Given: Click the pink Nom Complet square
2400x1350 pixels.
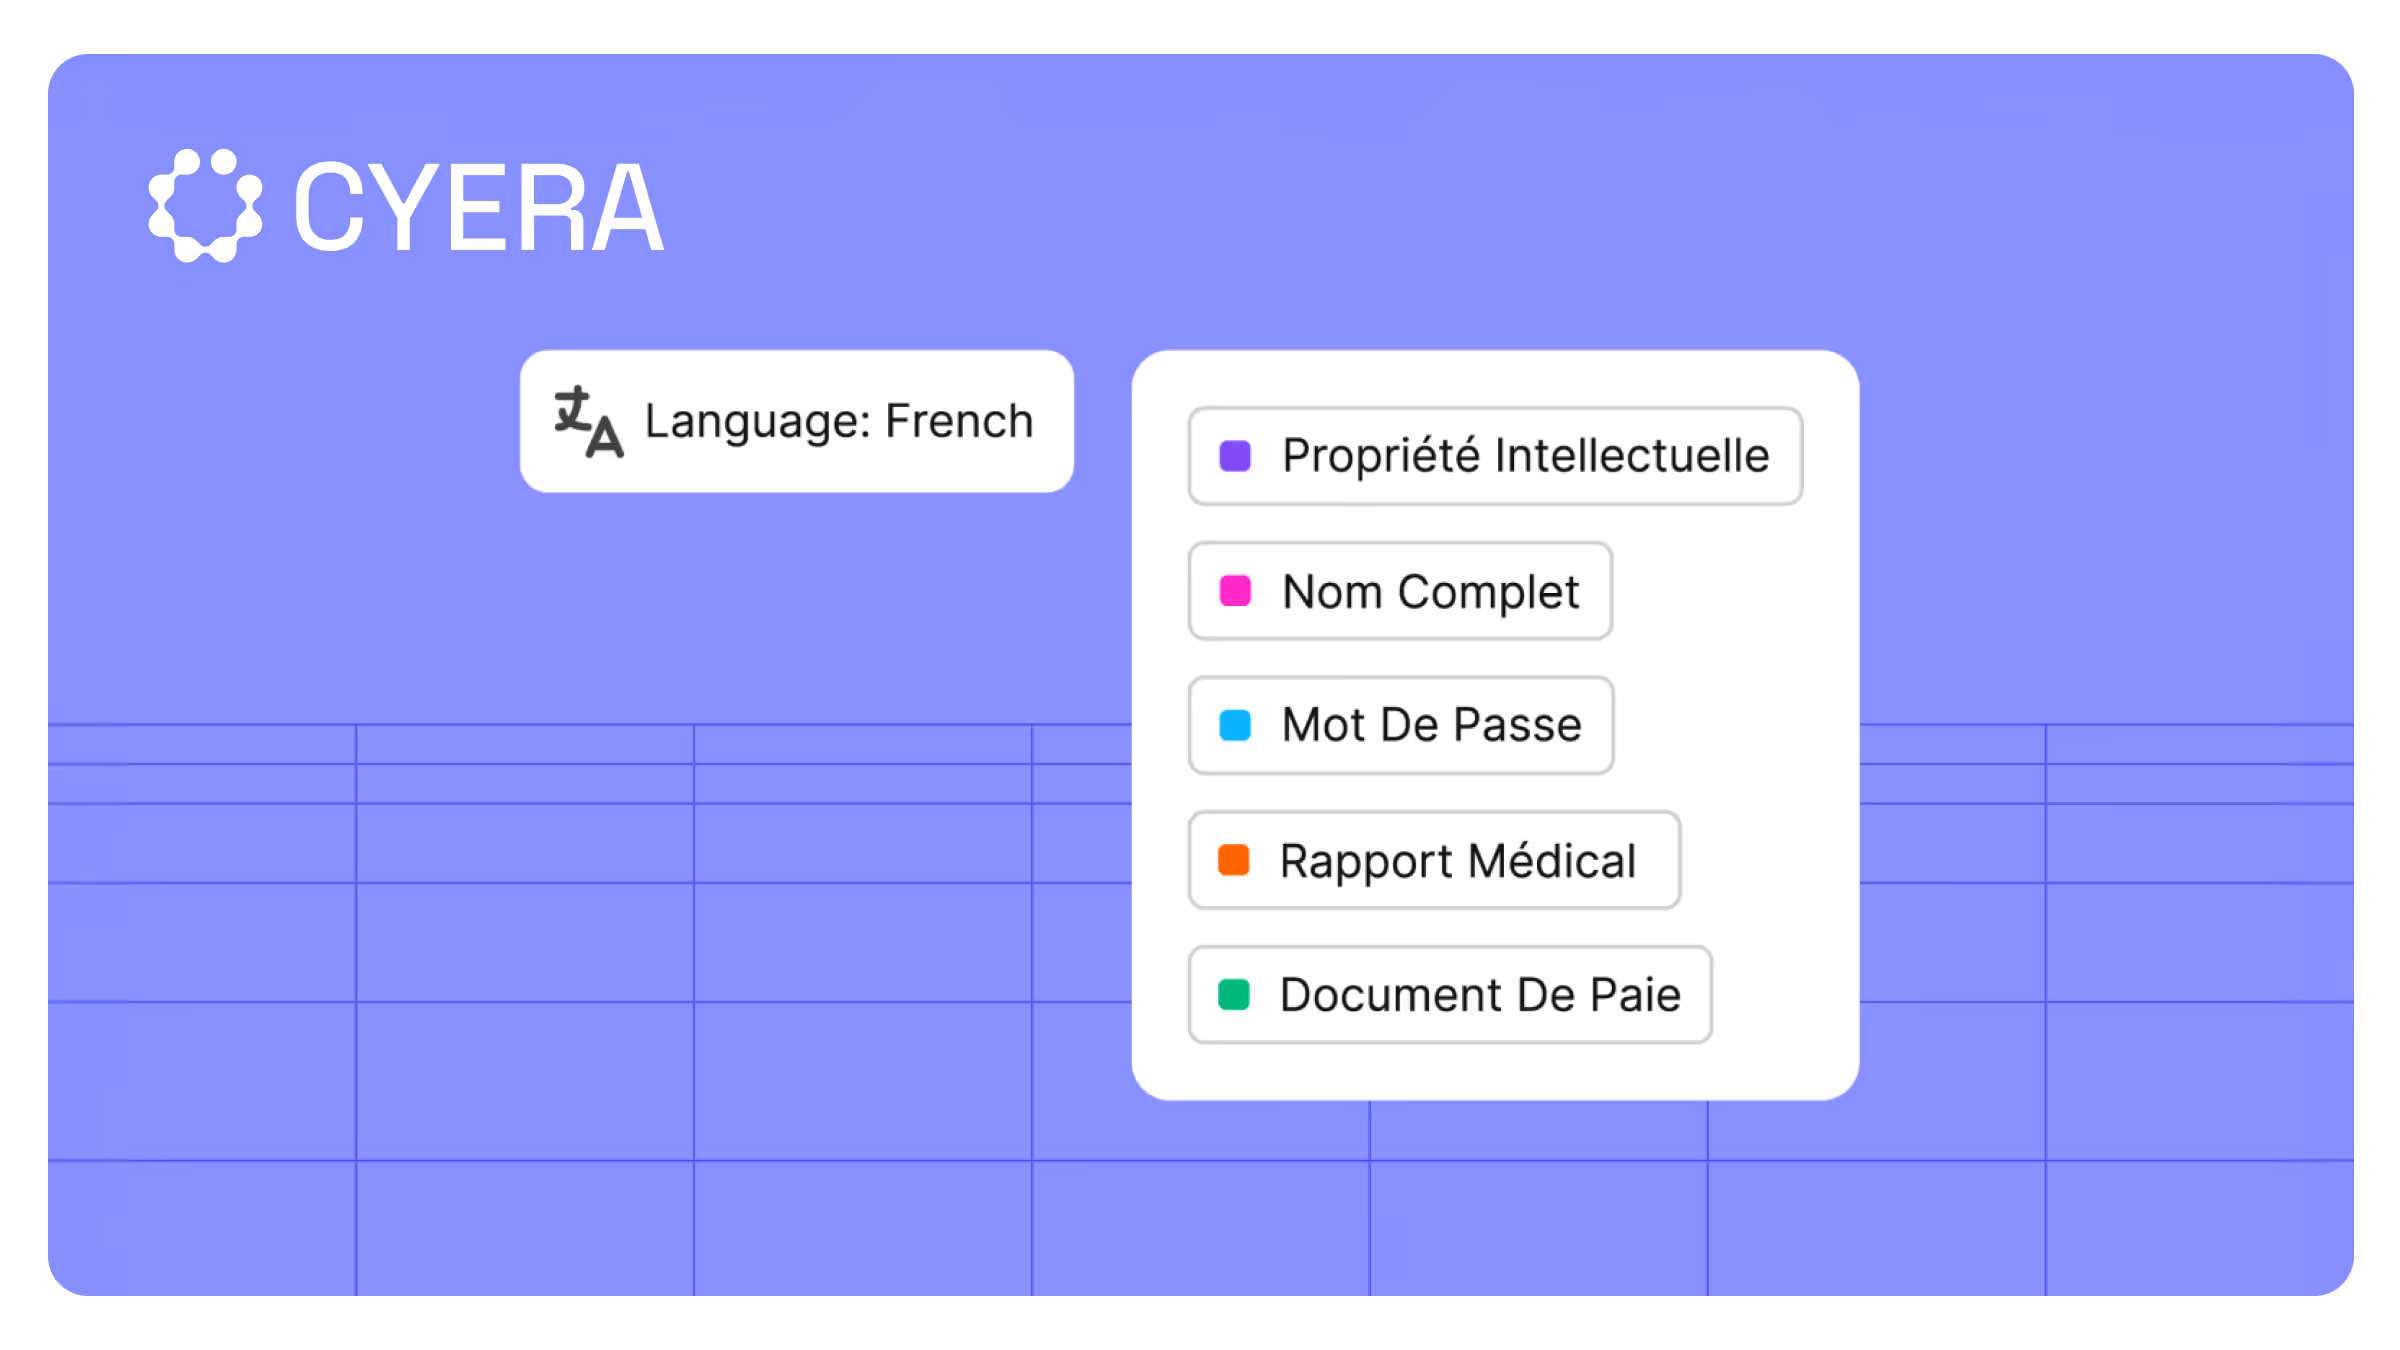Looking at the screenshot, I should click(x=1235, y=591).
